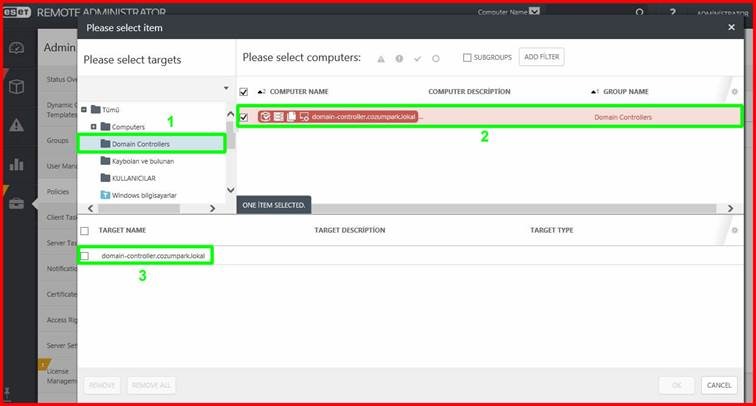Open the targets tree dropdown arrow

(226, 88)
